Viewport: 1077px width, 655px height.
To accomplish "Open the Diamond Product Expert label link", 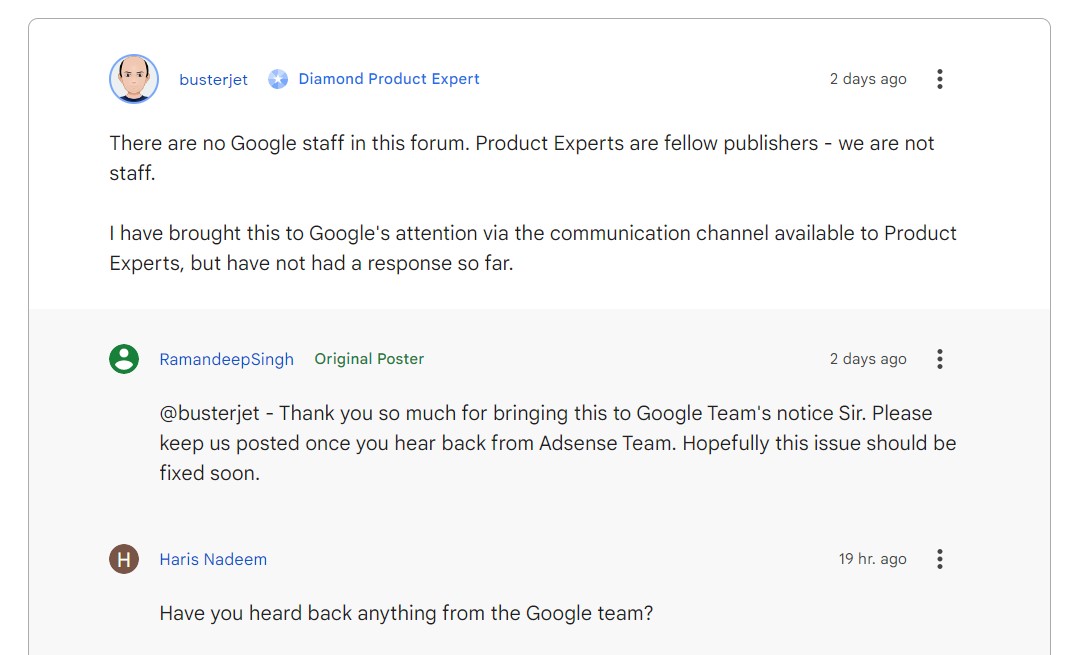I will (389, 79).
